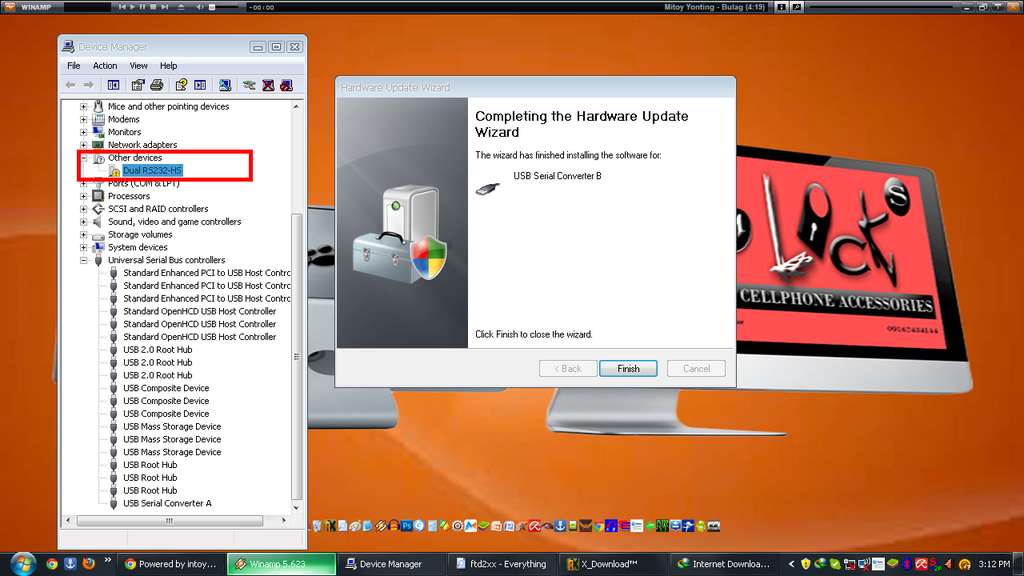
Task: Expand the Processors node
Action: (x=84, y=196)
